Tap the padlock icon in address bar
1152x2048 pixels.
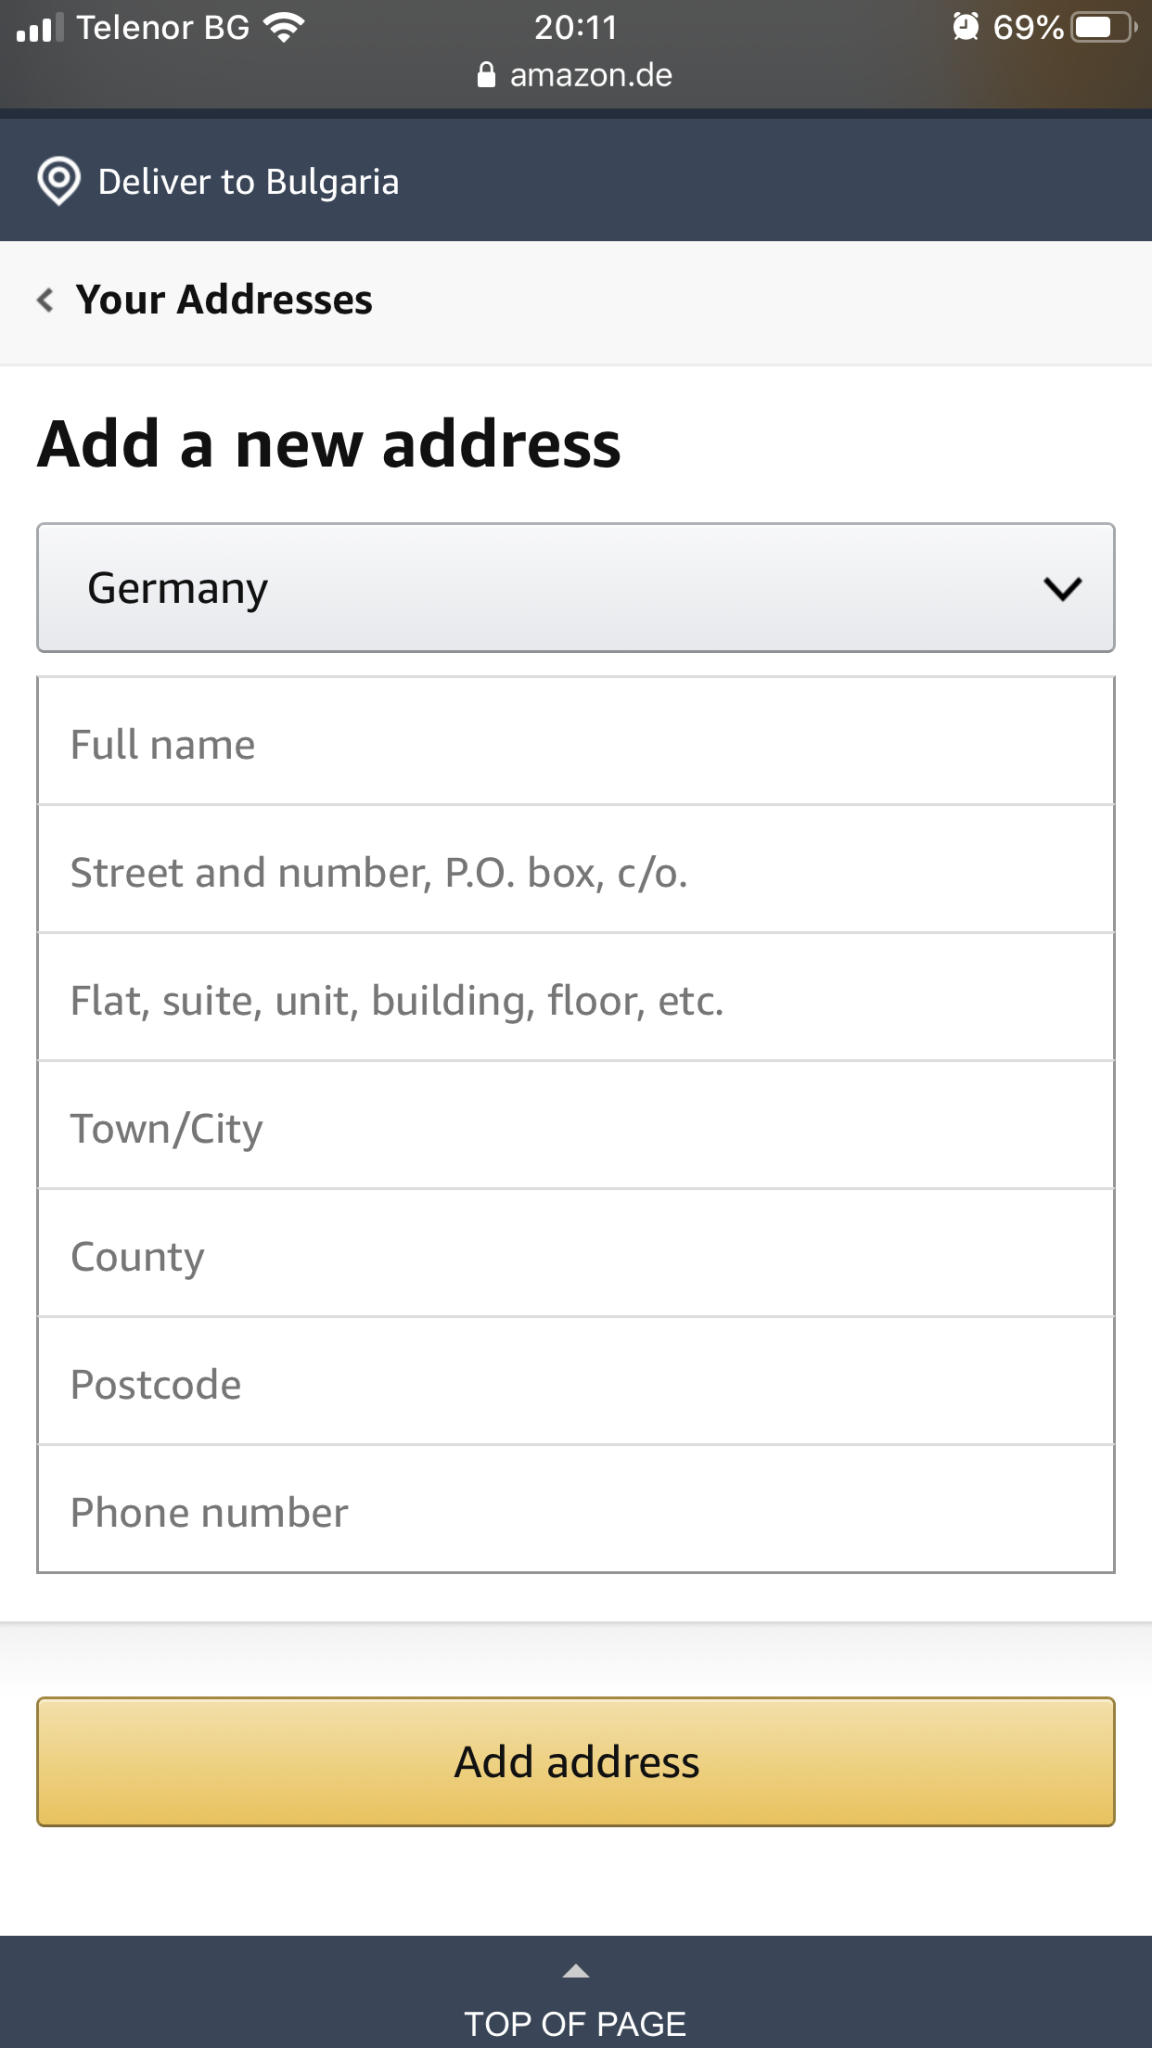click(x=486, y=75)
